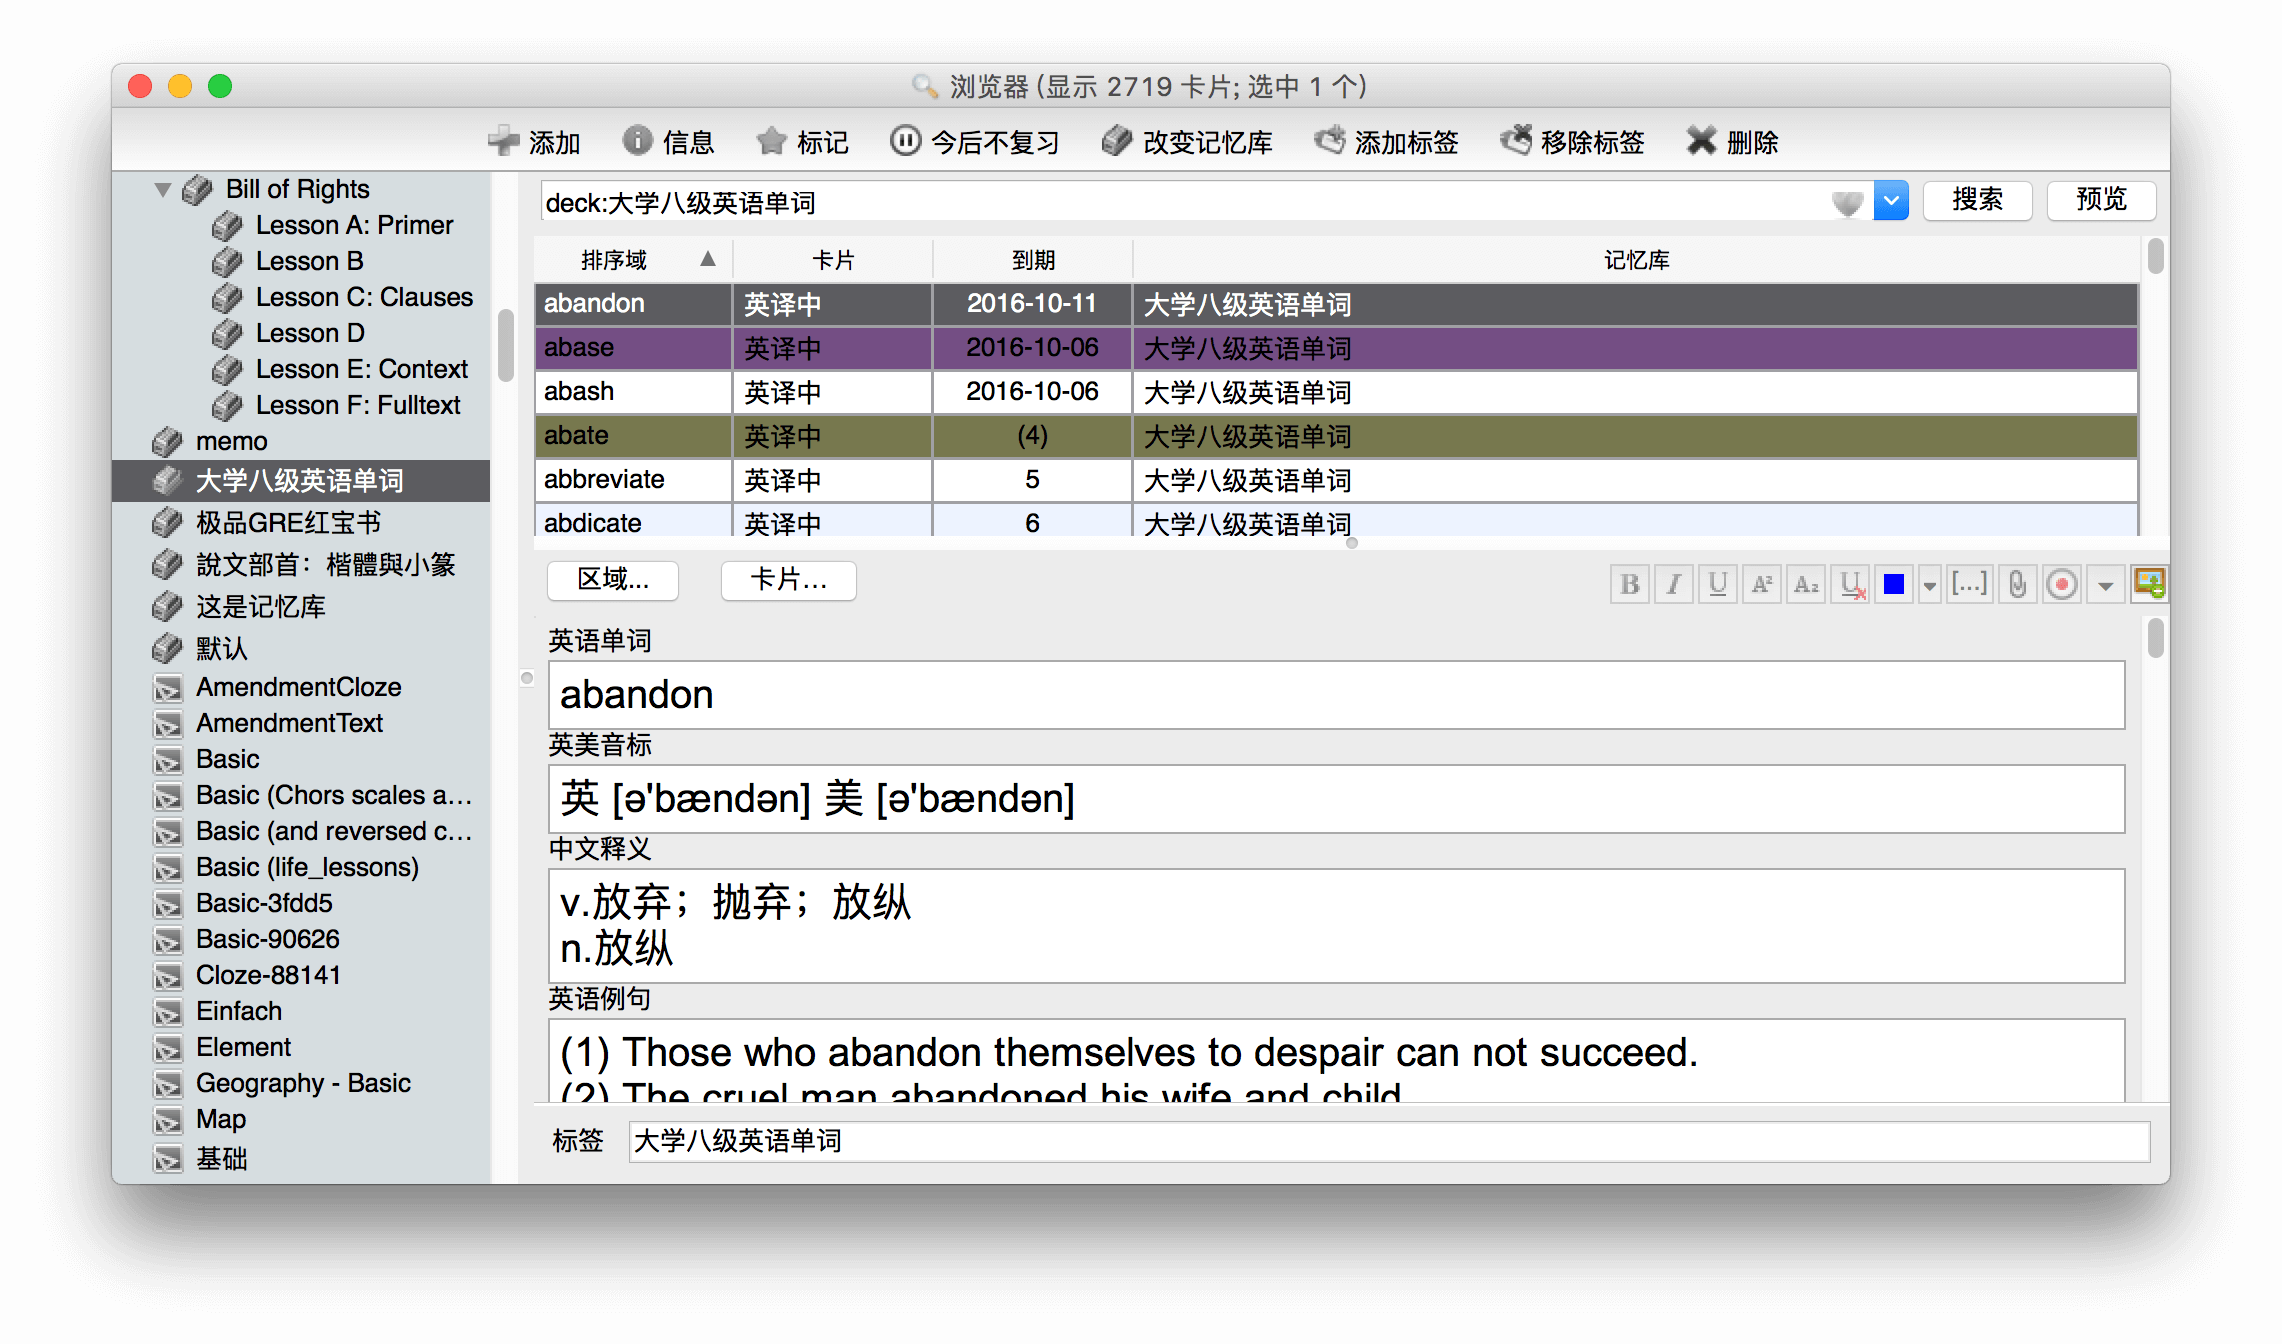Click the 英美音标 phonetics field

coord(1336,799)
